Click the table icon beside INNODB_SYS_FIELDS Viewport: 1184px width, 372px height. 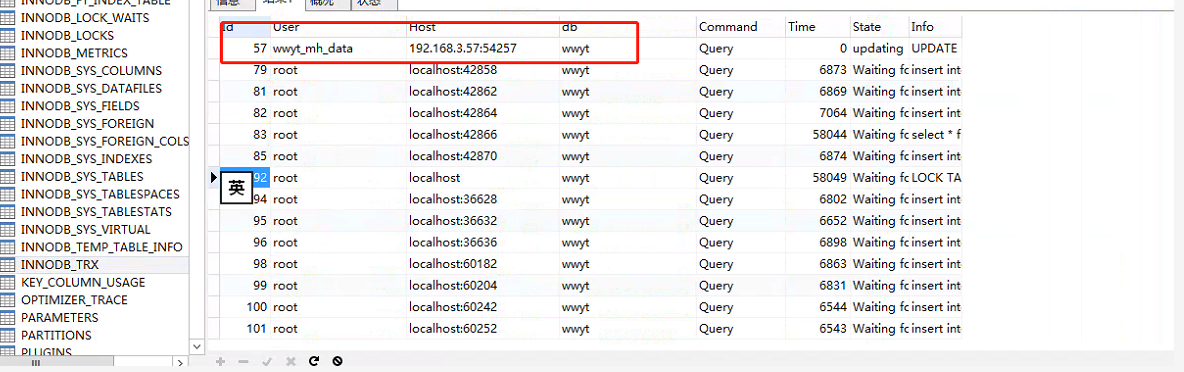tap(8, 106)
